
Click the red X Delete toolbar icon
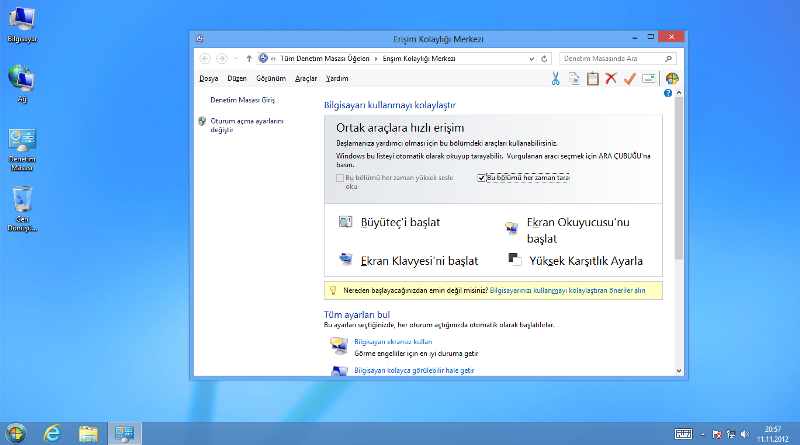point(611,78)
